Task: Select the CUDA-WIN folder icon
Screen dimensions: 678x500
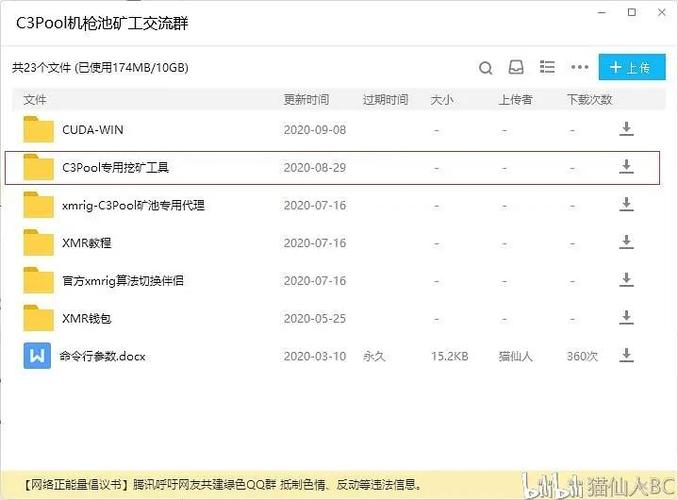Action: point(38,129)
